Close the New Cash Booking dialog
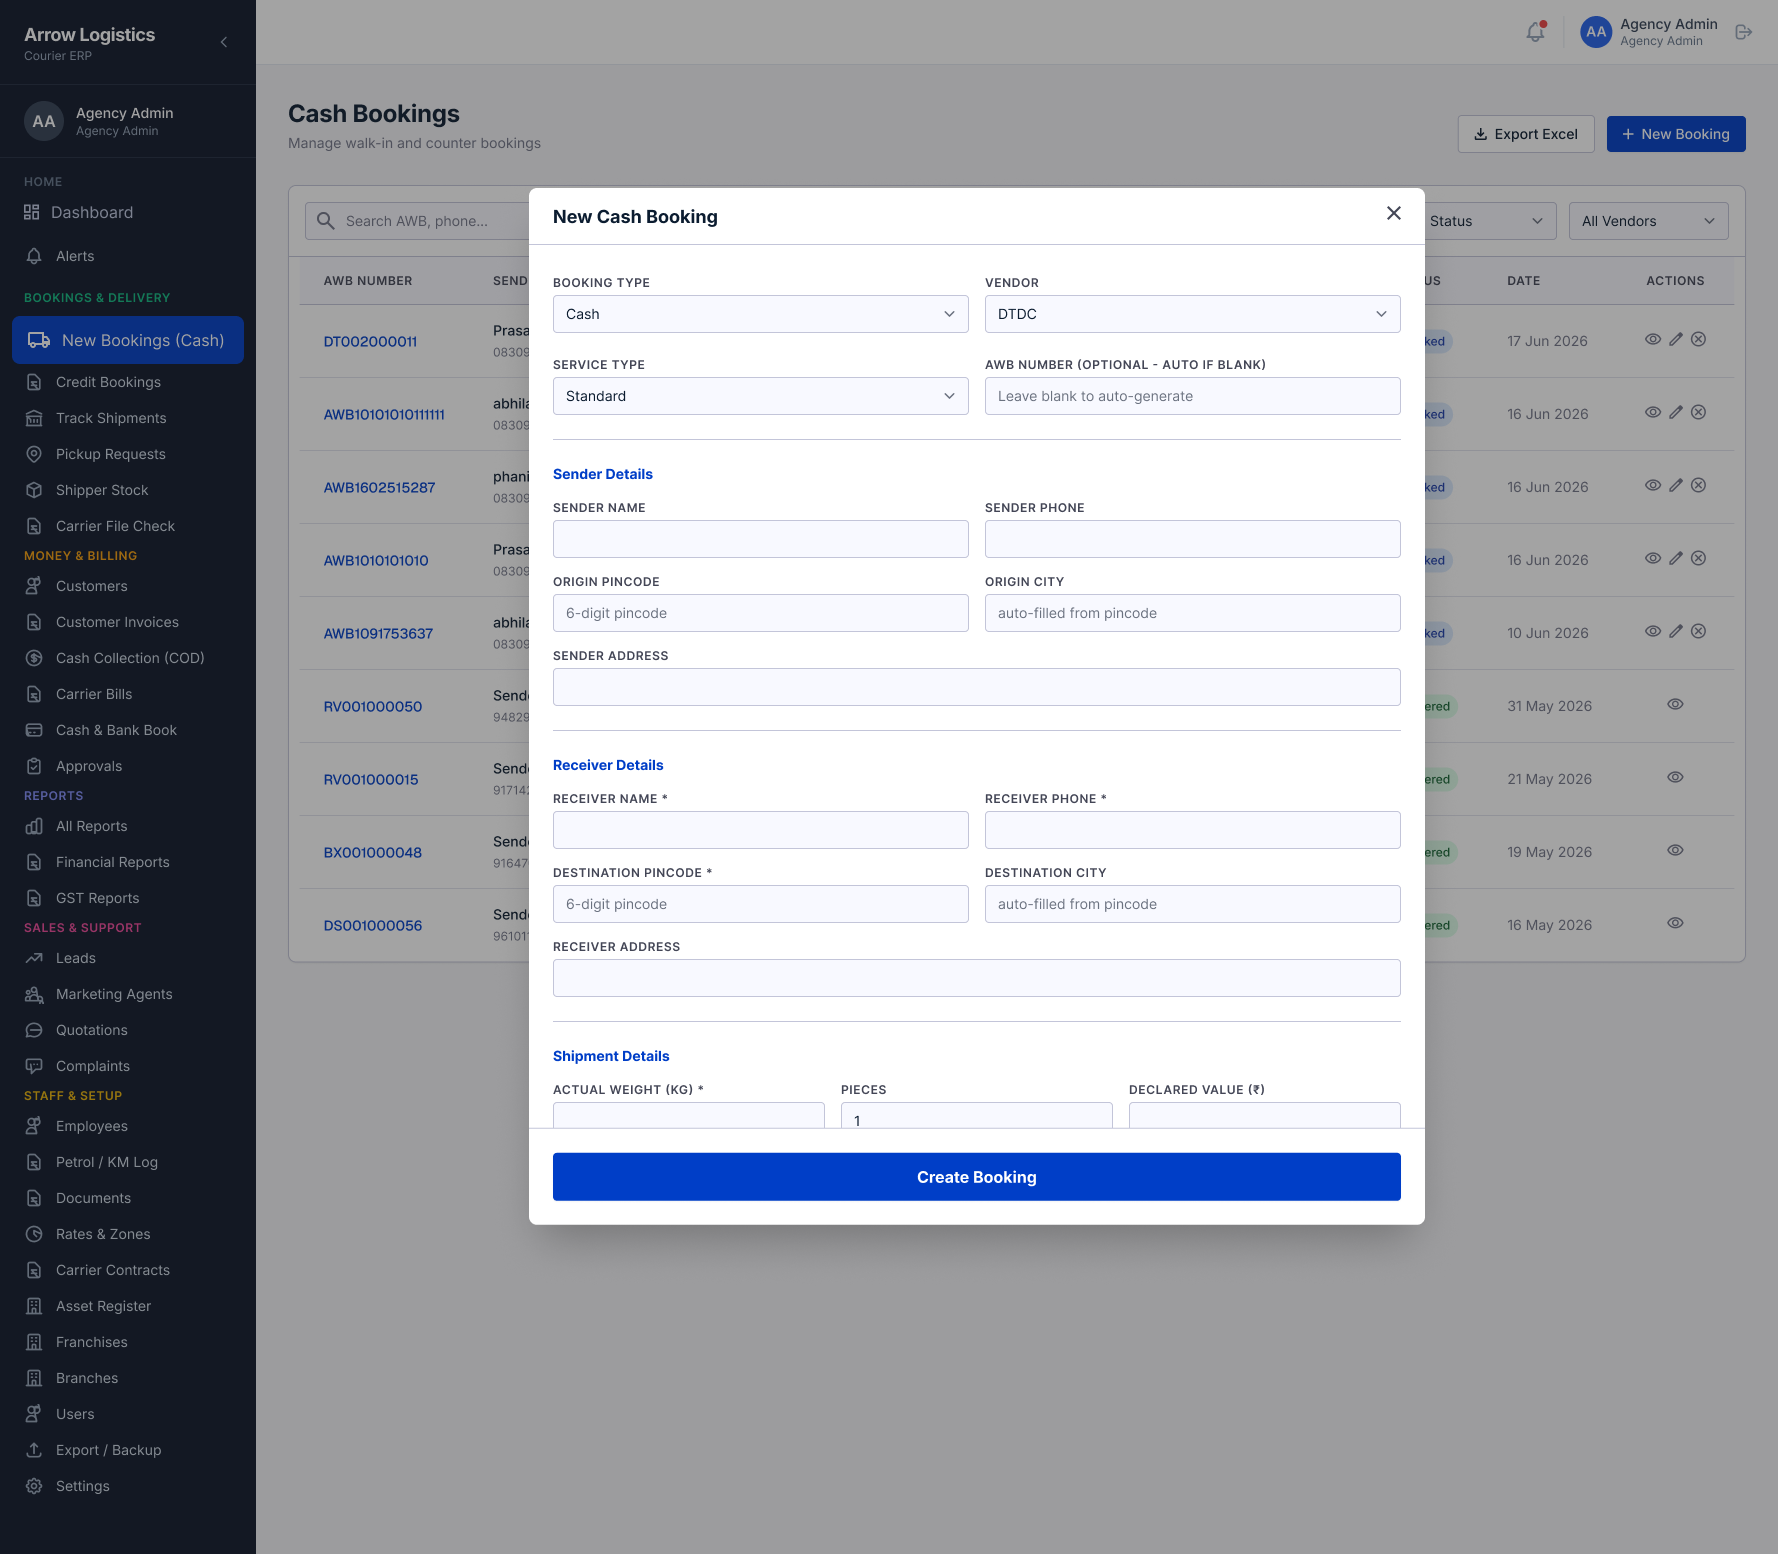The width and height of the screenshot is (1778, 1554). (x=1394, y=213)
